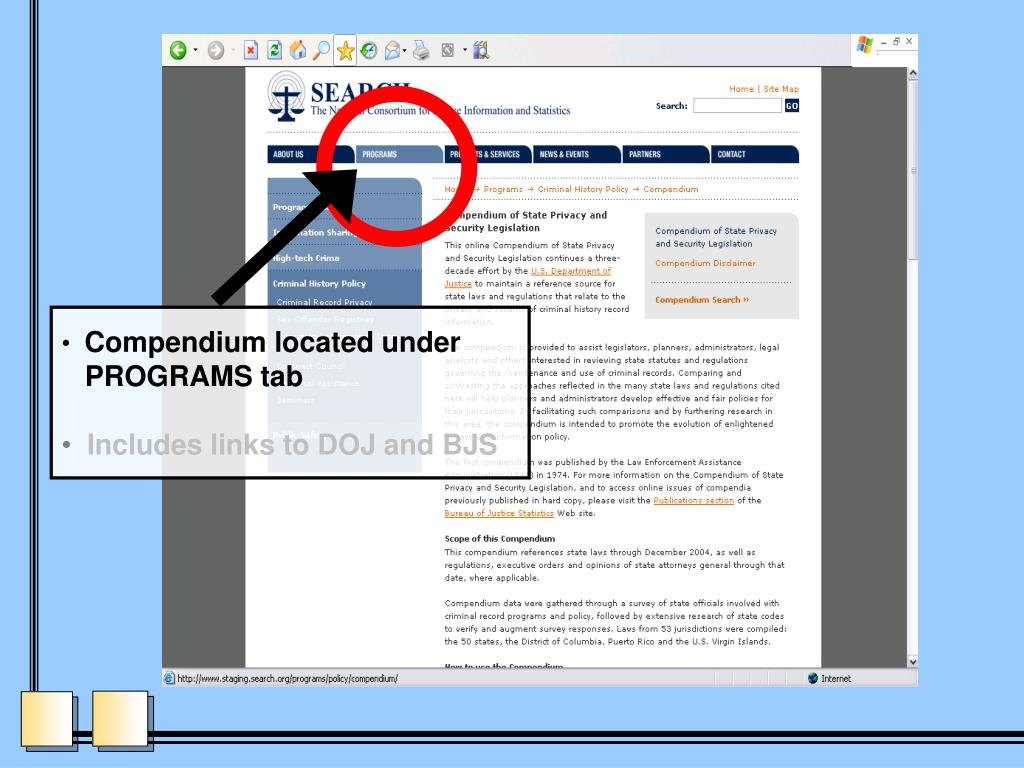Screen dimensions: 1024x768
Task: Click the GO search button
Action: pos(792,106)
